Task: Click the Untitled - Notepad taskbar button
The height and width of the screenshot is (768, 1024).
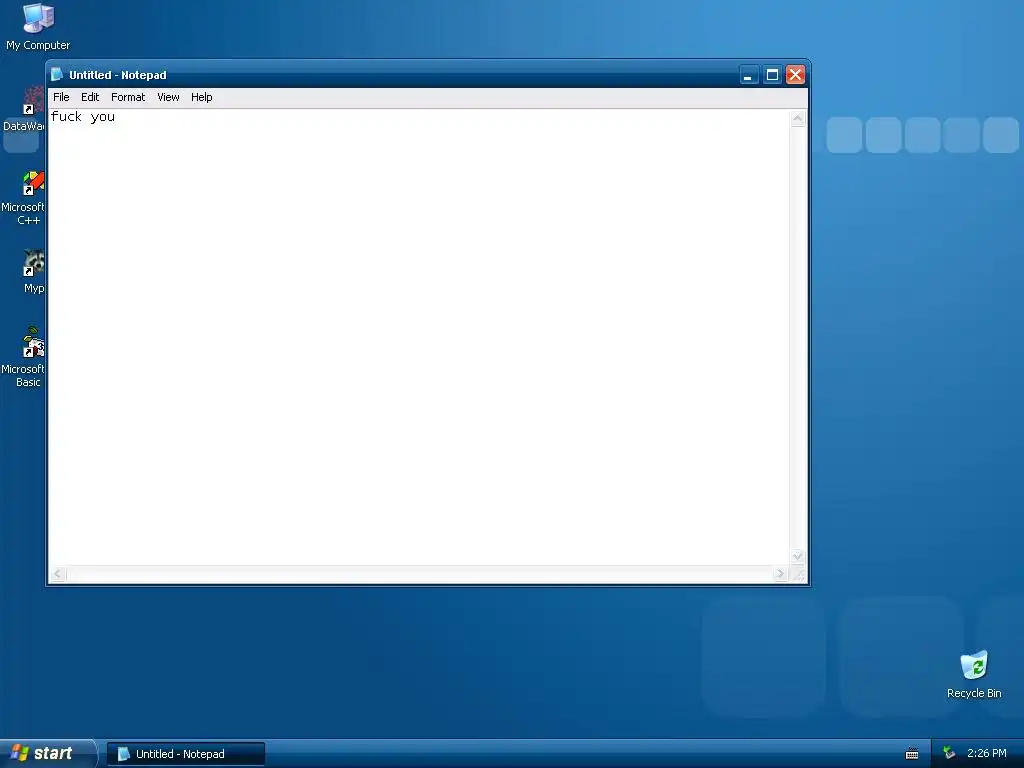Action: pyautogui.click(x=186, y=754)
